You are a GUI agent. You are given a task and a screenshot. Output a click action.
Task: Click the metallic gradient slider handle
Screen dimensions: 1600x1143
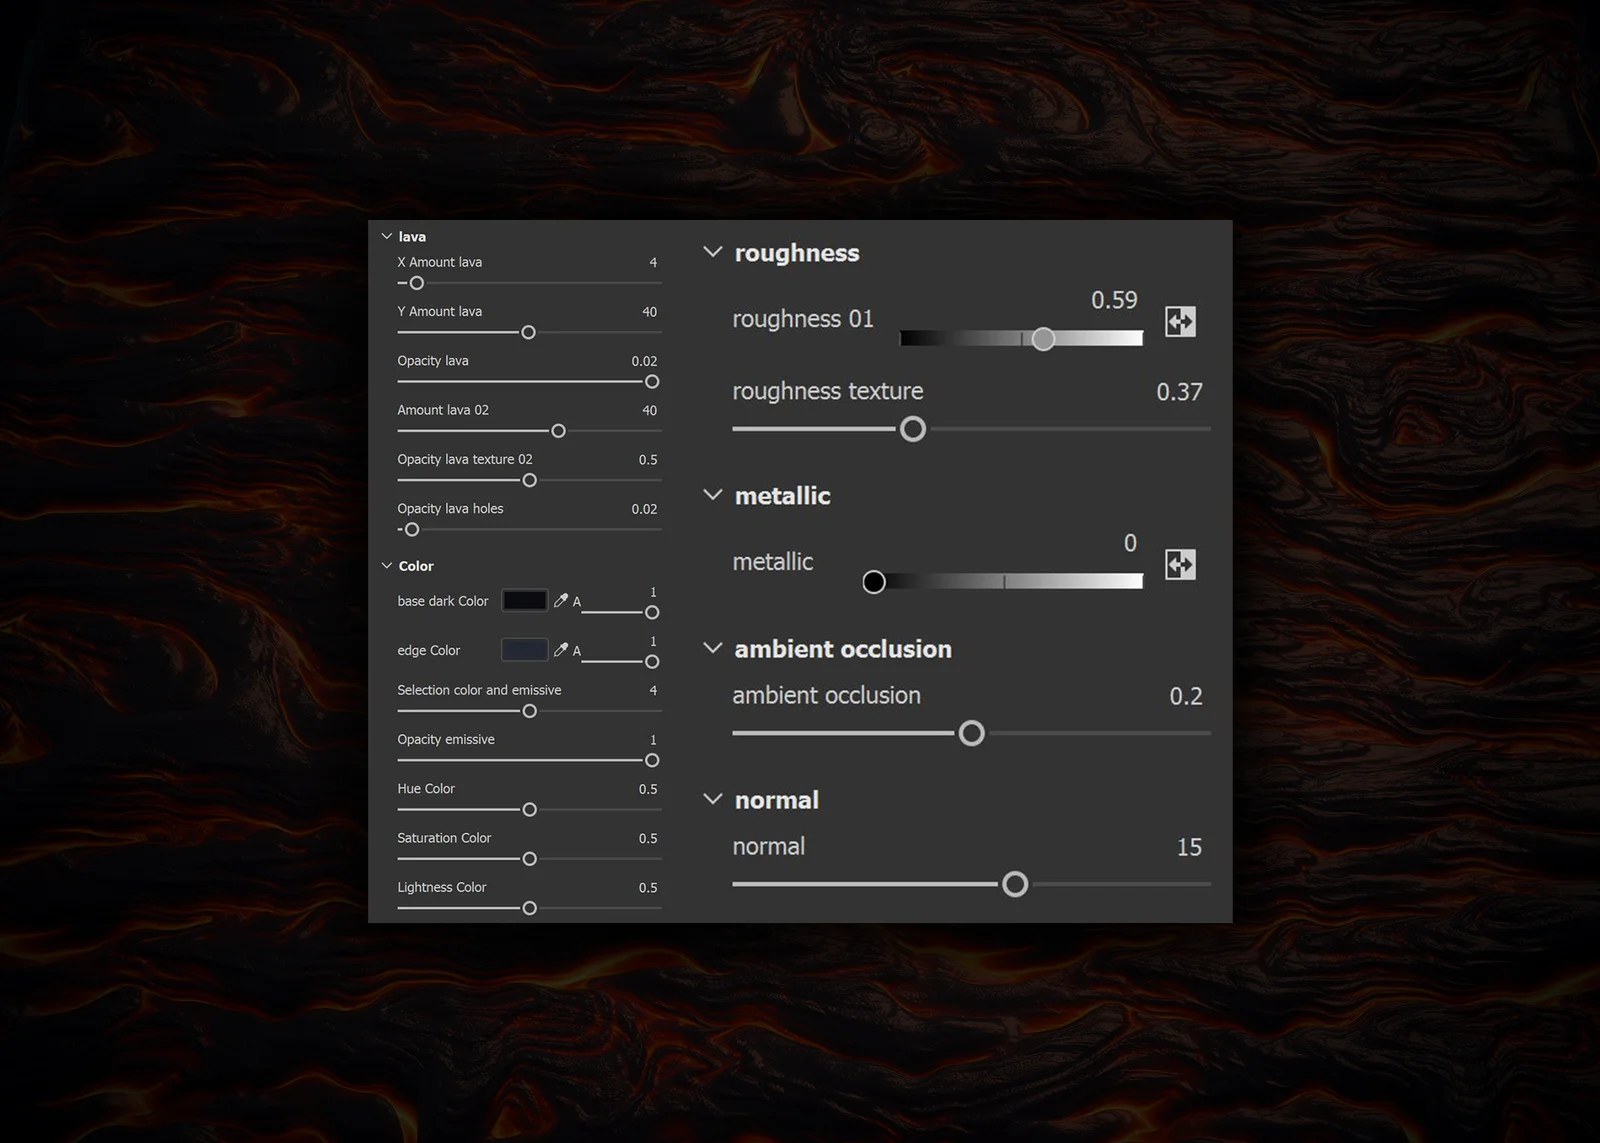tap(874, 581)
